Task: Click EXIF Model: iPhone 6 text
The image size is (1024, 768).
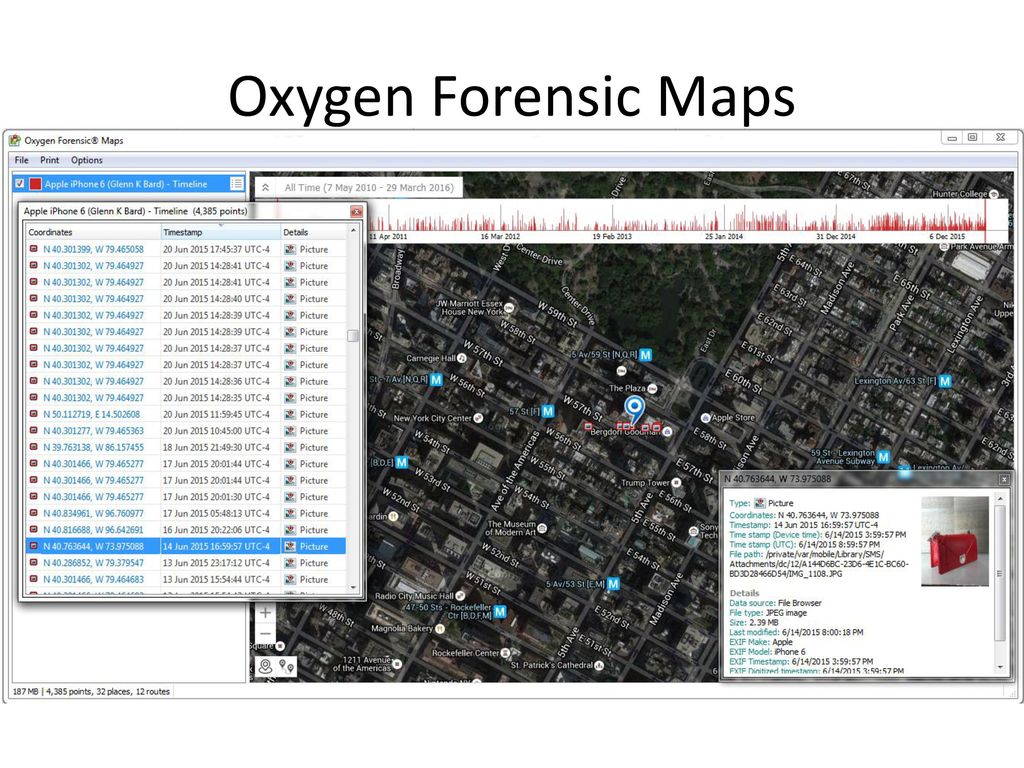Action: click(x=767, y=652)
